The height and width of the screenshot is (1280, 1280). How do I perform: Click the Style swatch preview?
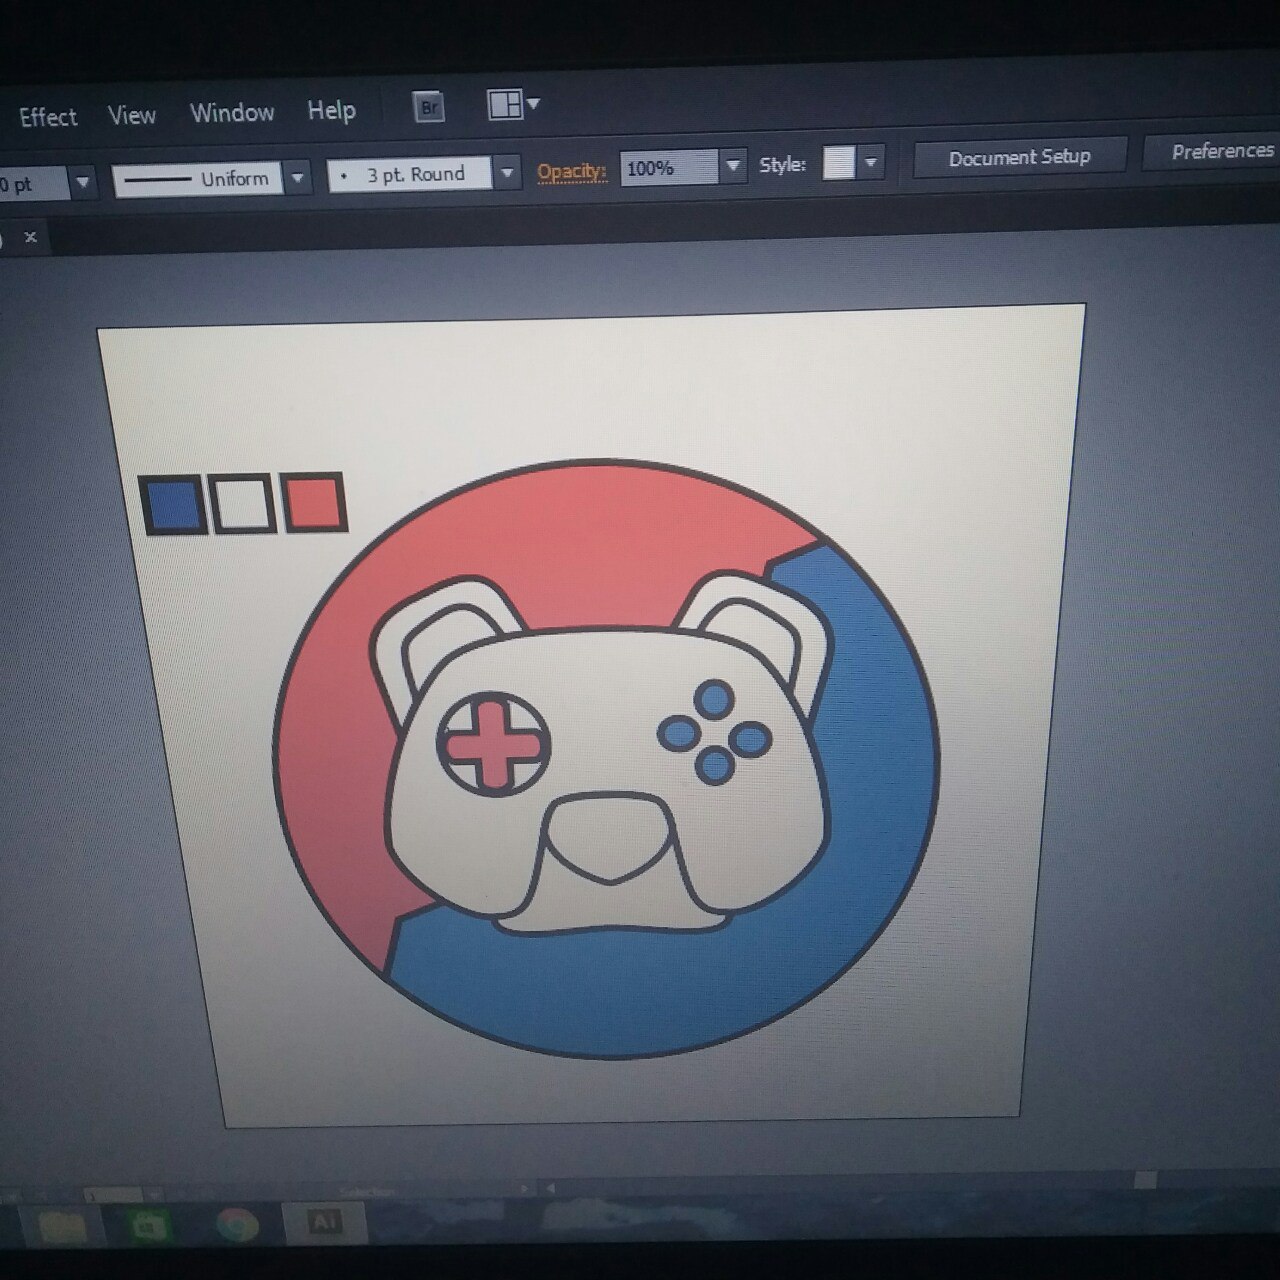click(x=838, y=162)
